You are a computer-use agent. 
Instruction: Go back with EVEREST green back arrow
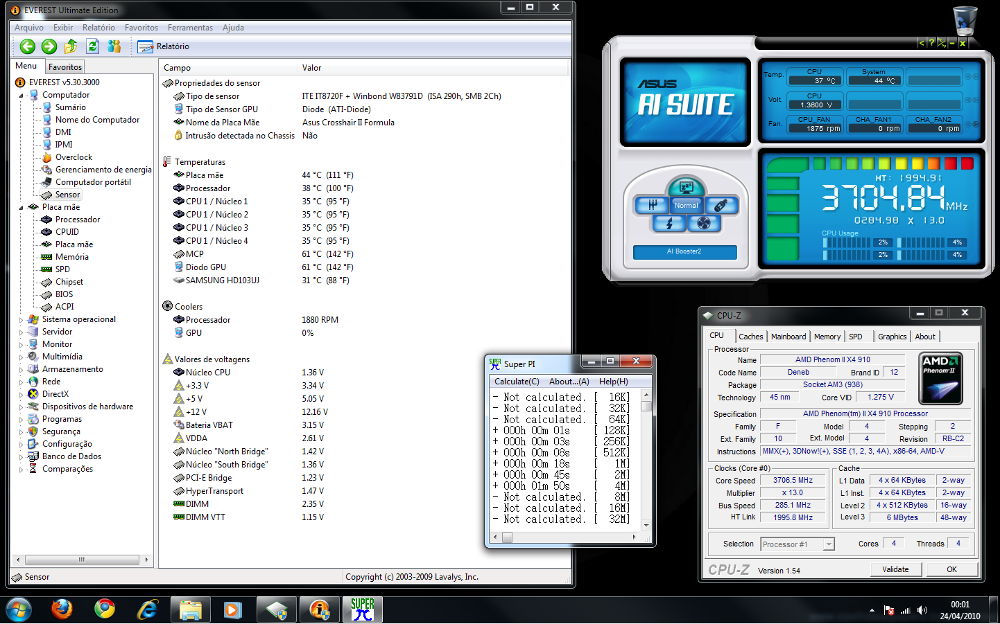(27, 46)
